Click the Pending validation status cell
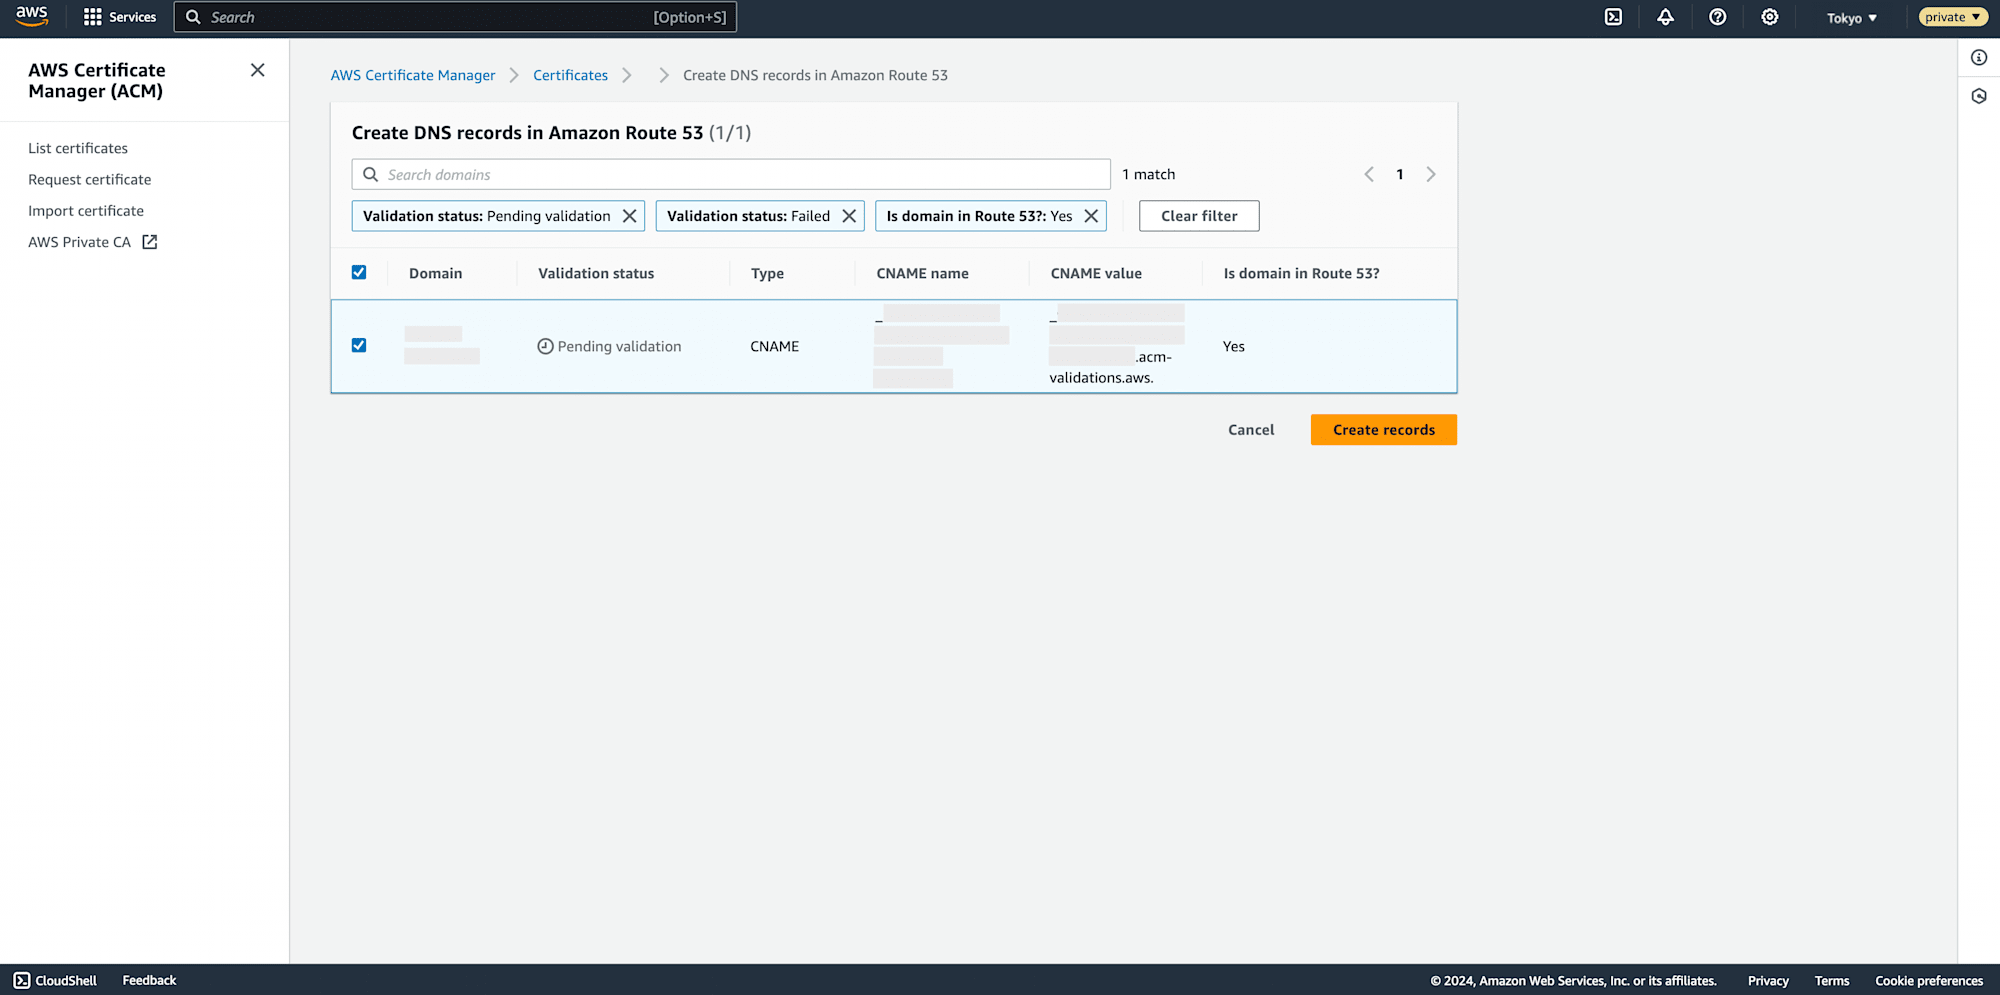 609,346
